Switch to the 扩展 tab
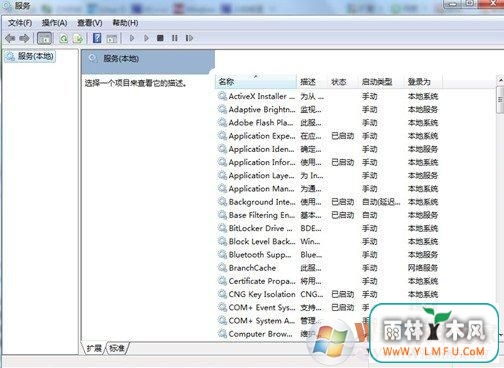504x368 pixels. click(x=94, y=348)
